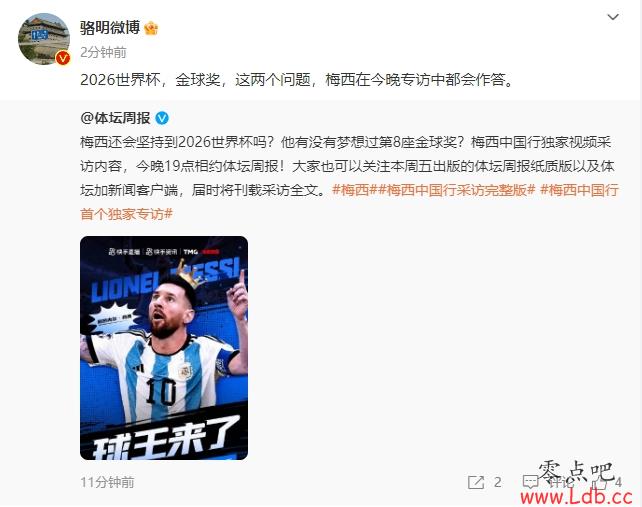Expand the post options chevron menu
Viewport: 642px width, 507px height.
click(x=613, y=17)
